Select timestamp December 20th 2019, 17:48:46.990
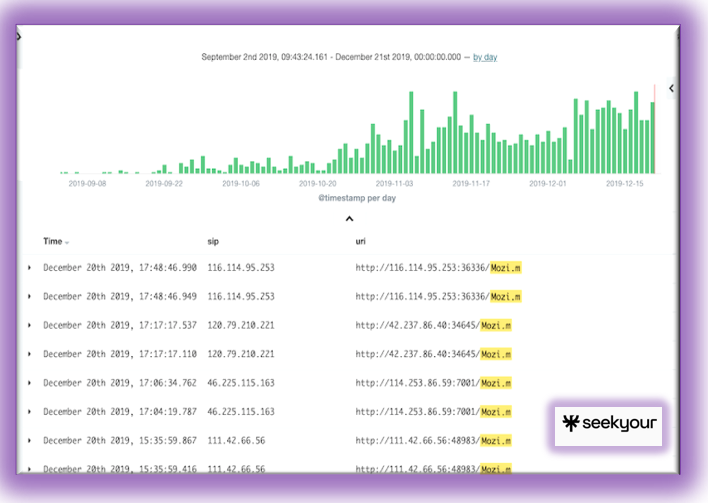This screenshot has width=708, height=503. click(120, 268)
